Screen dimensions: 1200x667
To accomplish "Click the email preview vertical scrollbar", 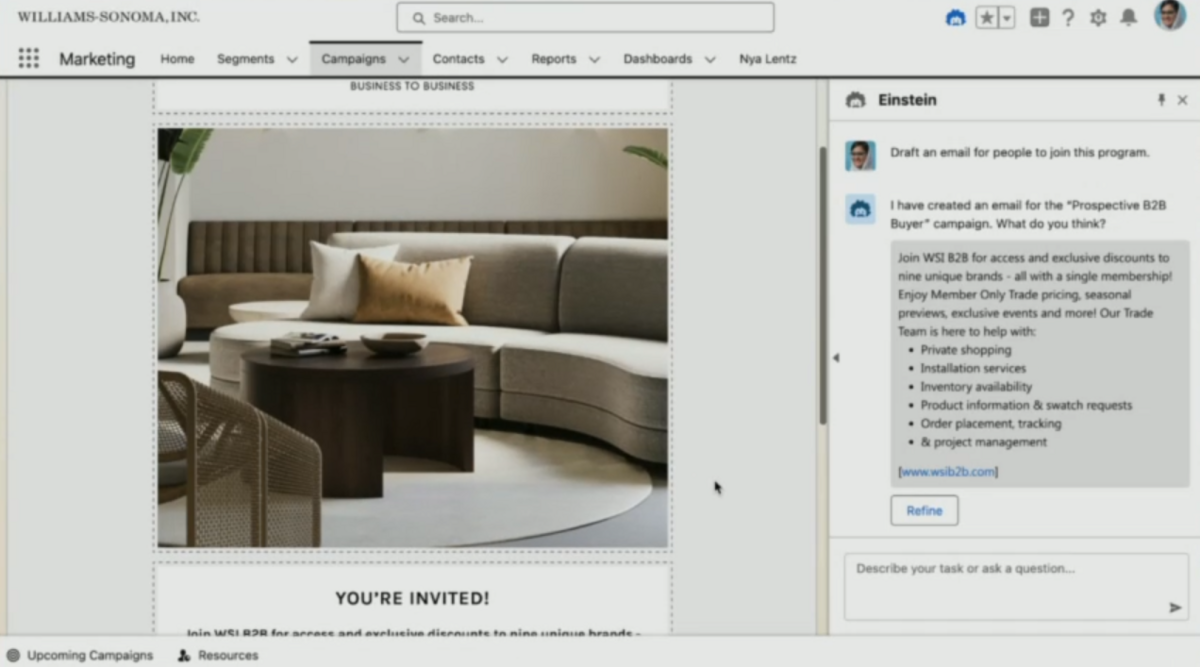I will [823, 285].
